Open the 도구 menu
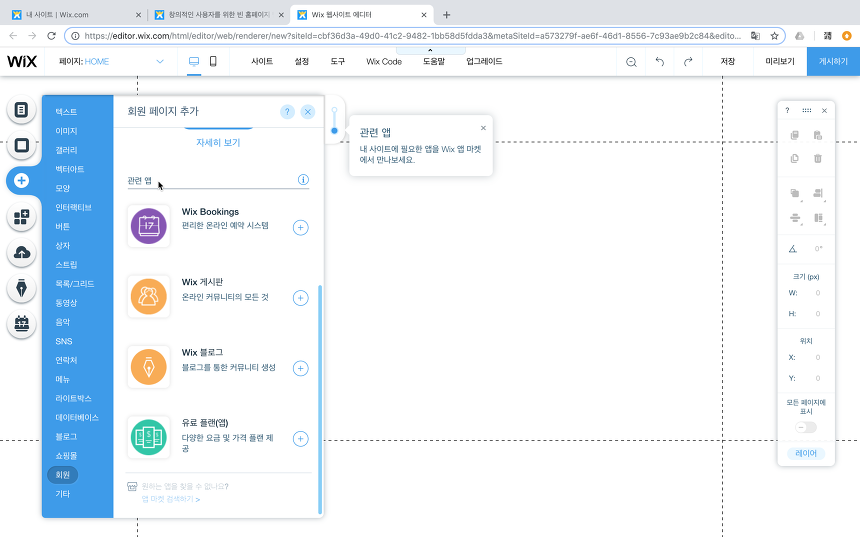Viewport: 860px width, 537px height. pyautogui.click(x=338, y=61)
